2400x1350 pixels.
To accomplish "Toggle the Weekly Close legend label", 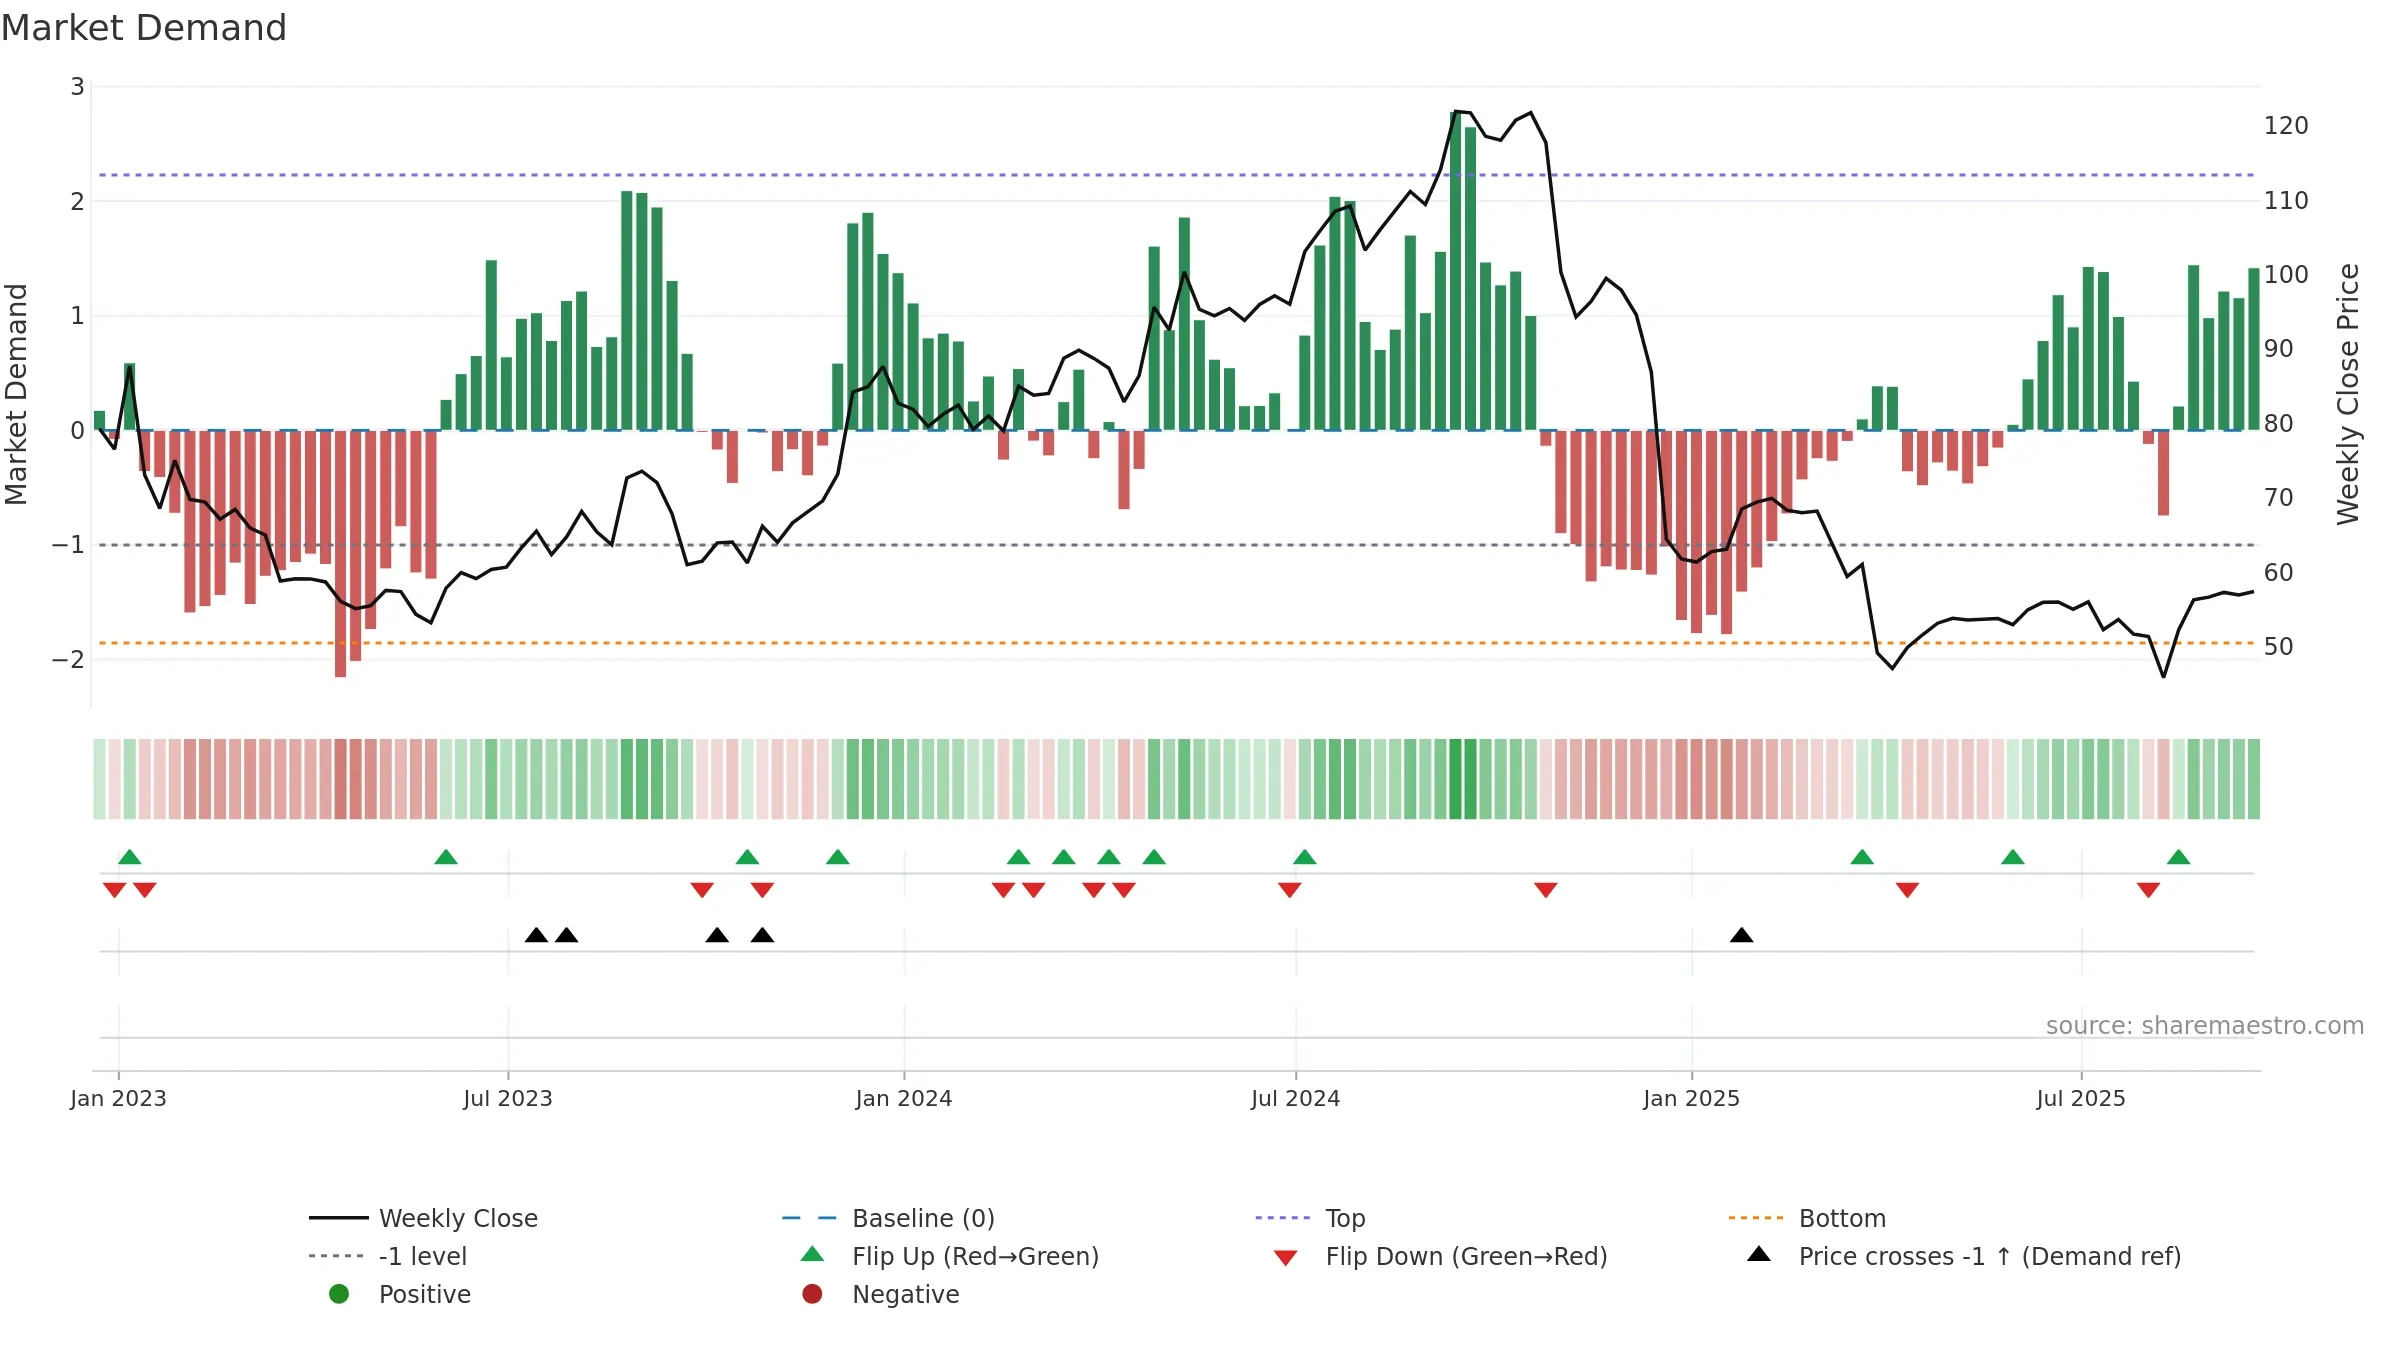I will coord(458,1218).
